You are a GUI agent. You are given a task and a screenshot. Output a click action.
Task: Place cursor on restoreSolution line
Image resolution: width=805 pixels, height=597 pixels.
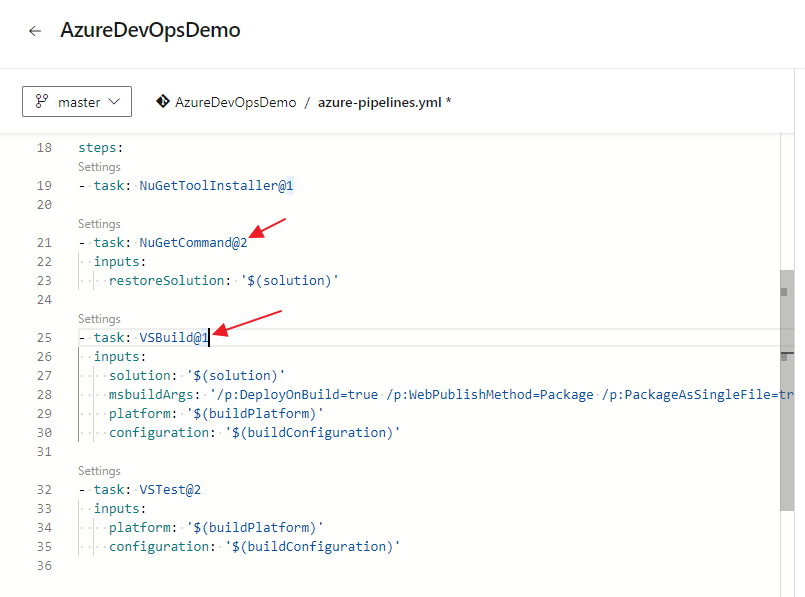click(223, 280)
